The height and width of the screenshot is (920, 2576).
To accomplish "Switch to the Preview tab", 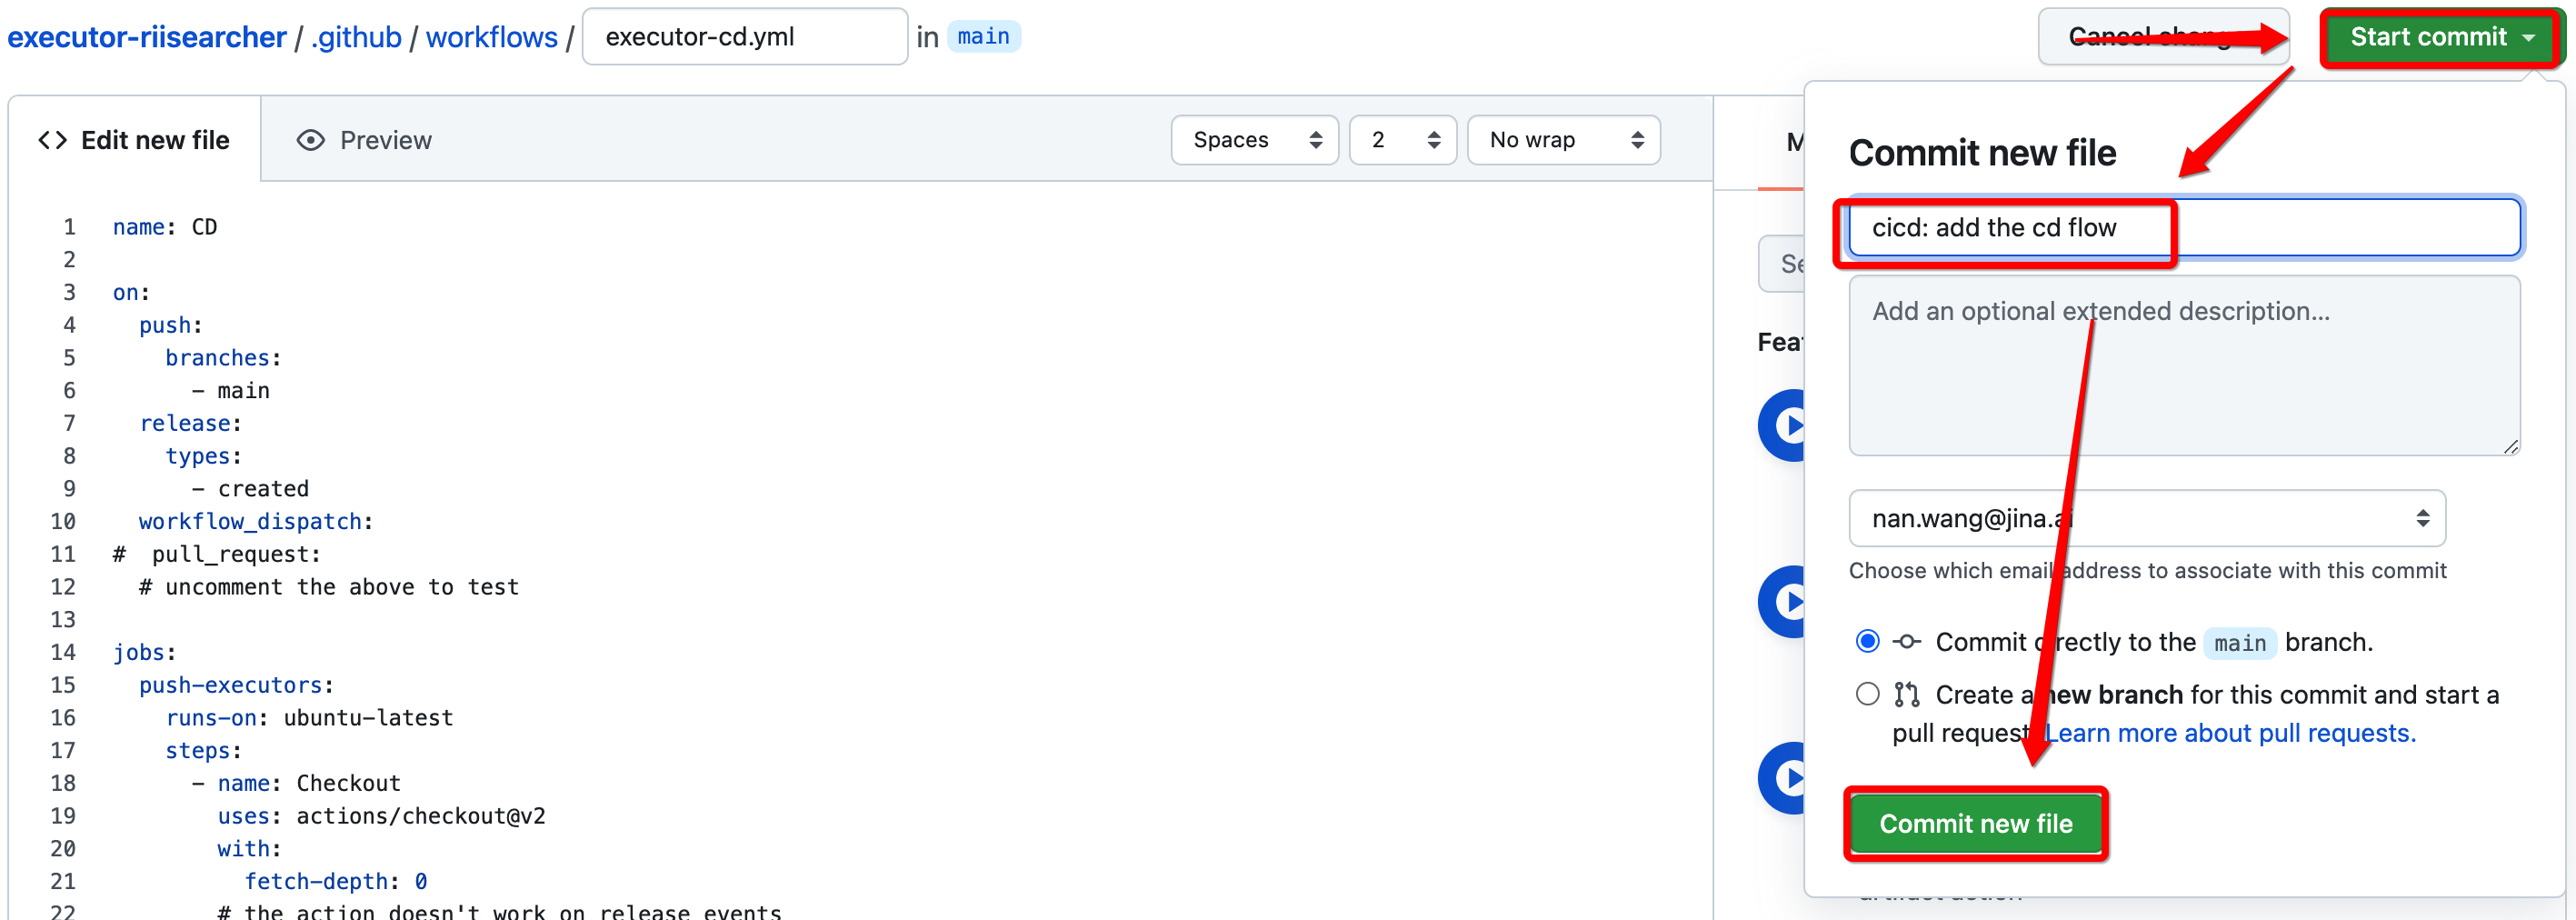I will pyautogui.click(x=365, y=140).
